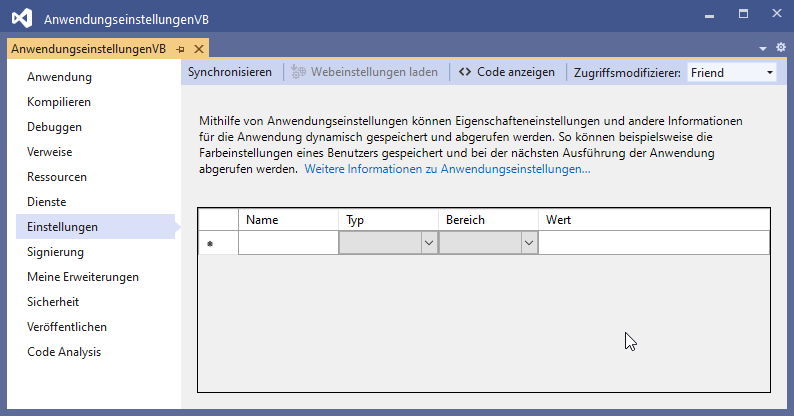Click Synchronisieren in the toolbar

(x=230, y=72)
